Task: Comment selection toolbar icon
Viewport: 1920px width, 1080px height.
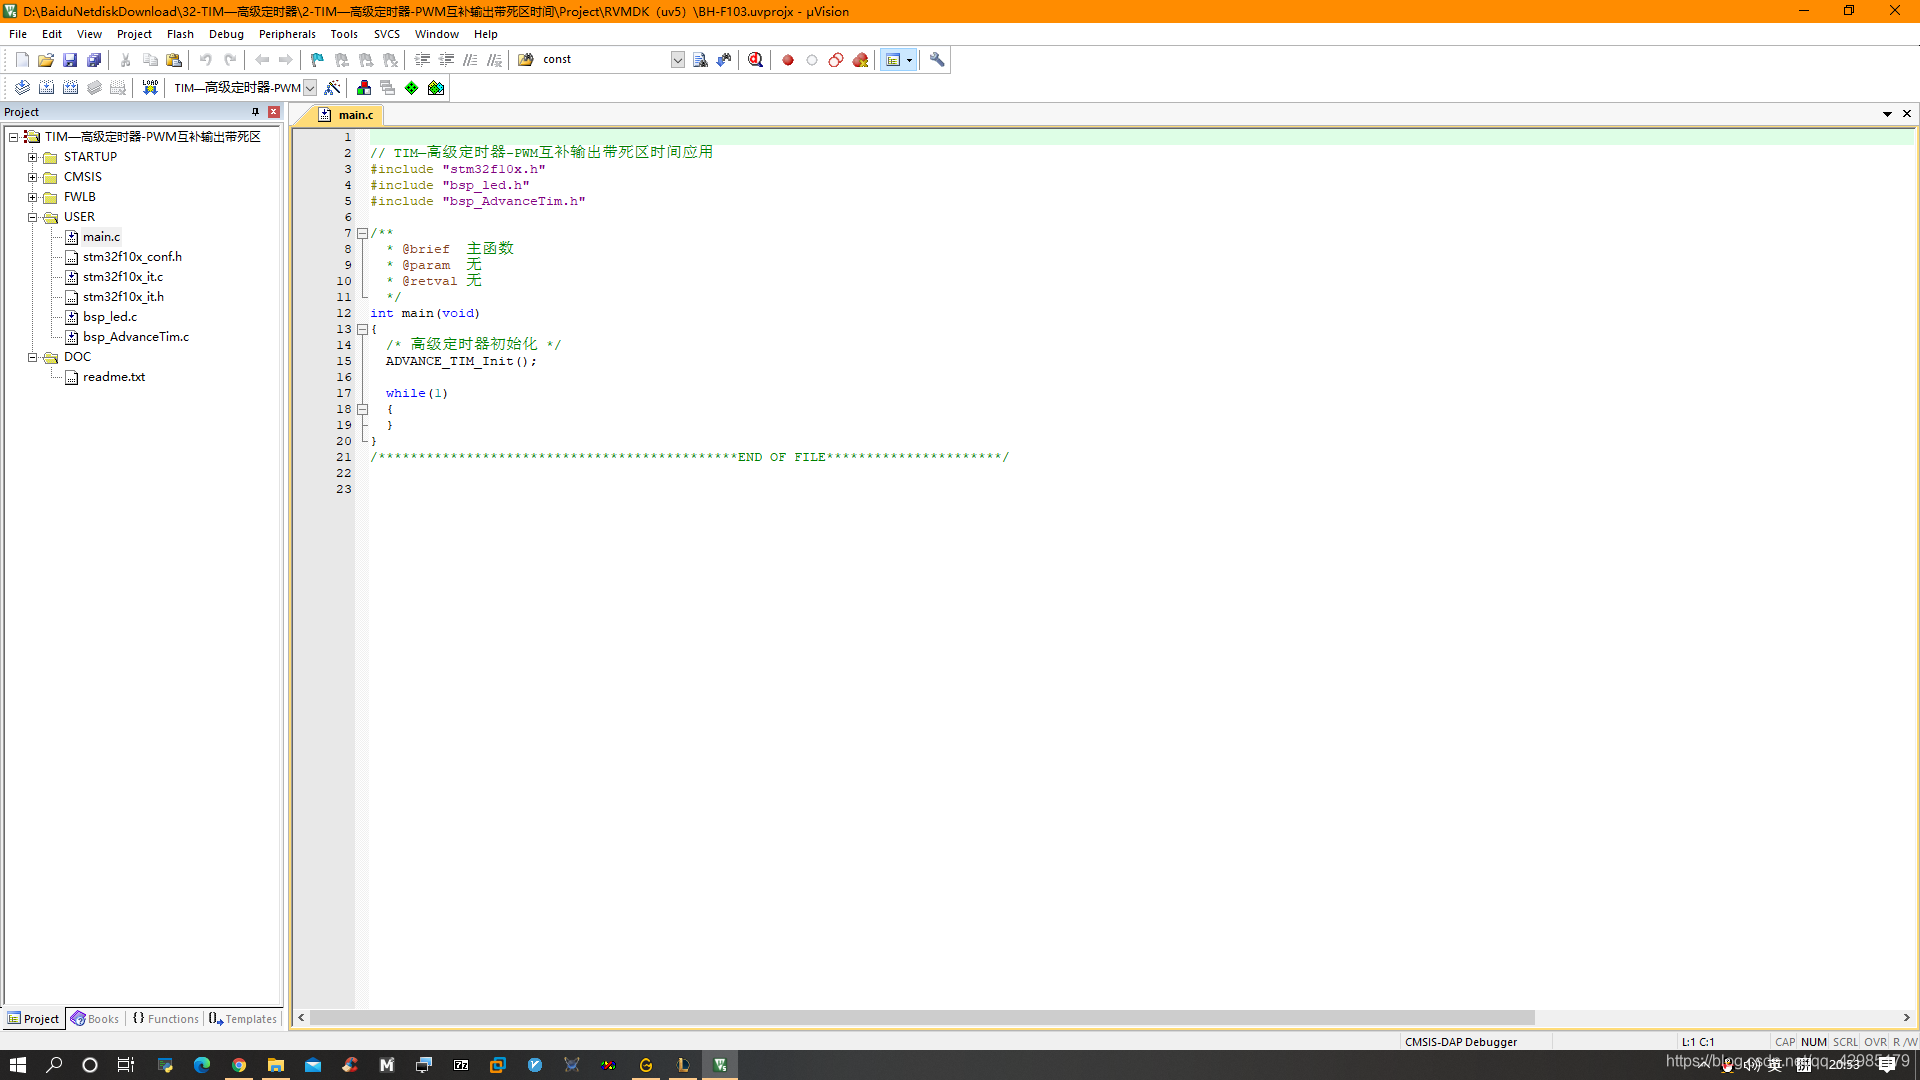Action: pos(470,60)
